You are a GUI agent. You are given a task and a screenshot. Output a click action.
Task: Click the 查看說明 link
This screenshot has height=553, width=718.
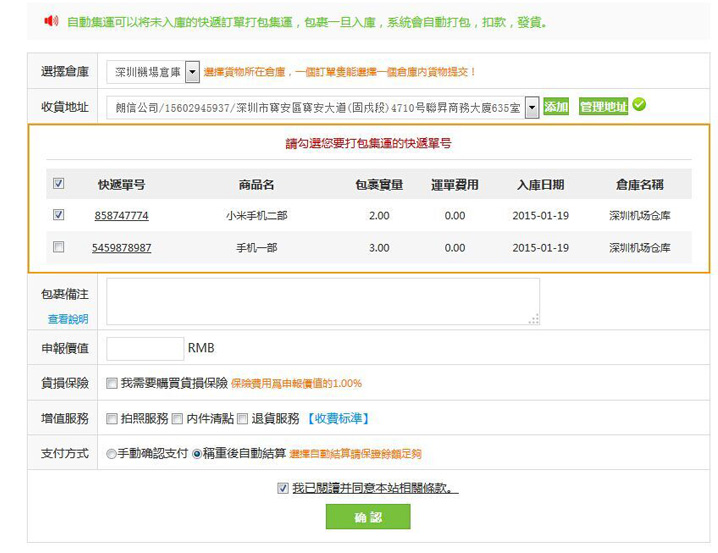[68, 319]
